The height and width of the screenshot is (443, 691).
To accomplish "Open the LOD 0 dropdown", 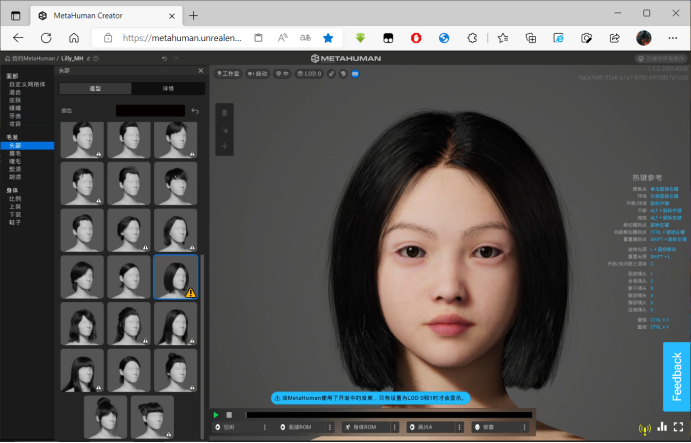I will pyautogui.click(x=309, y=74).
